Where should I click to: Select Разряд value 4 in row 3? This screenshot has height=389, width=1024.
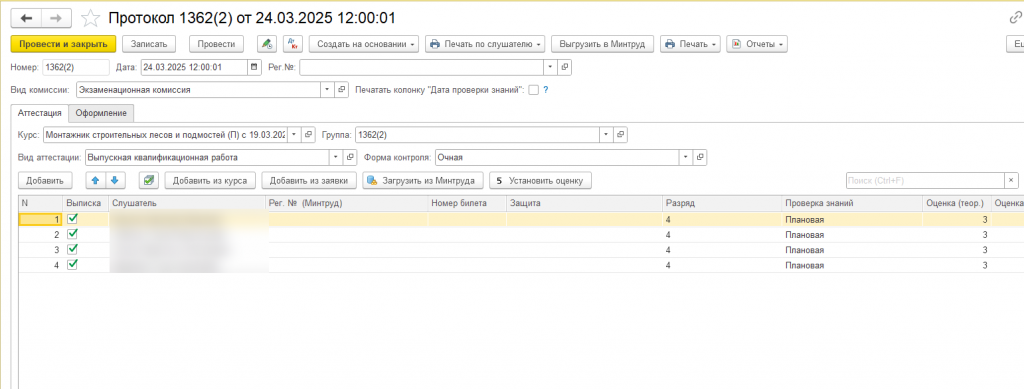coord(722,249)
